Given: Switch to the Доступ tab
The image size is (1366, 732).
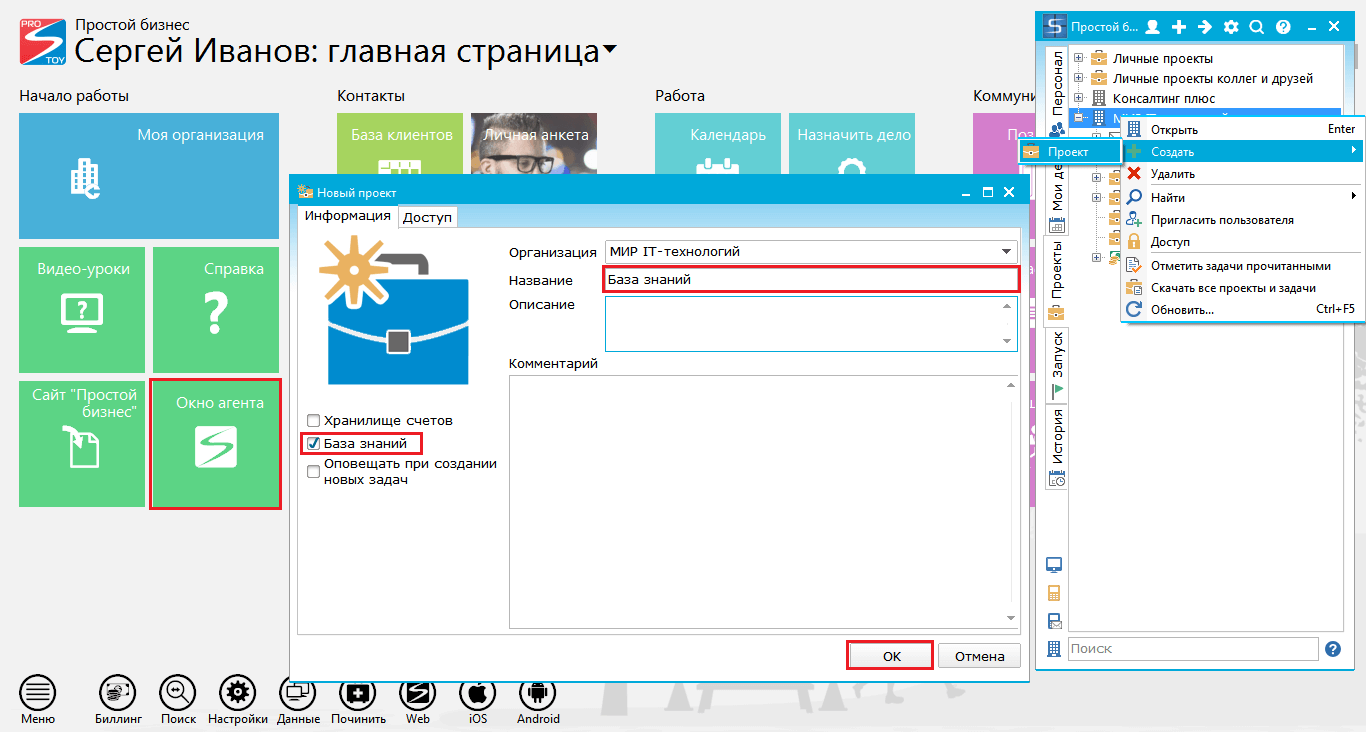Looking at the screenshot, I should coord(427,215).
